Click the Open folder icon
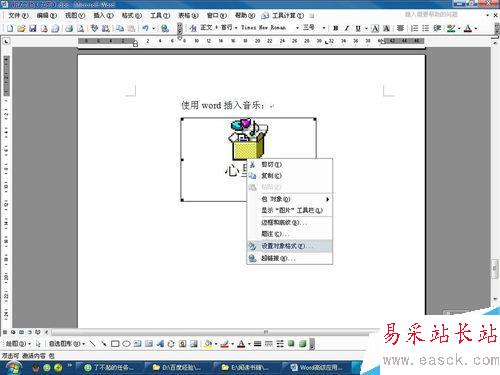This screenshot has width=500, height=375. tap(21, 28)
